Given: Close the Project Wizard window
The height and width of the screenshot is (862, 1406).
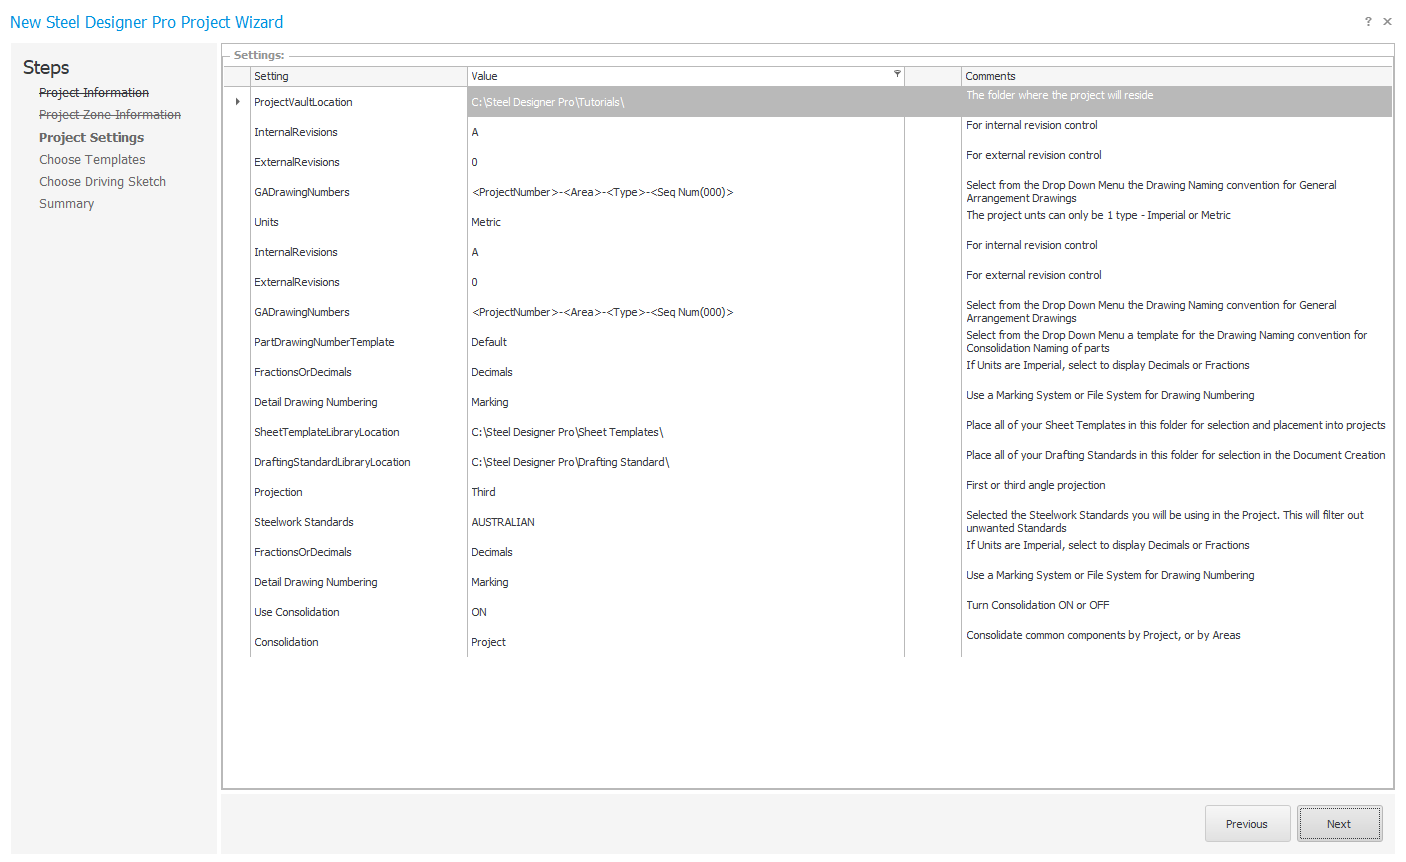Looking at the screenshot, I should coord(1387,21).
